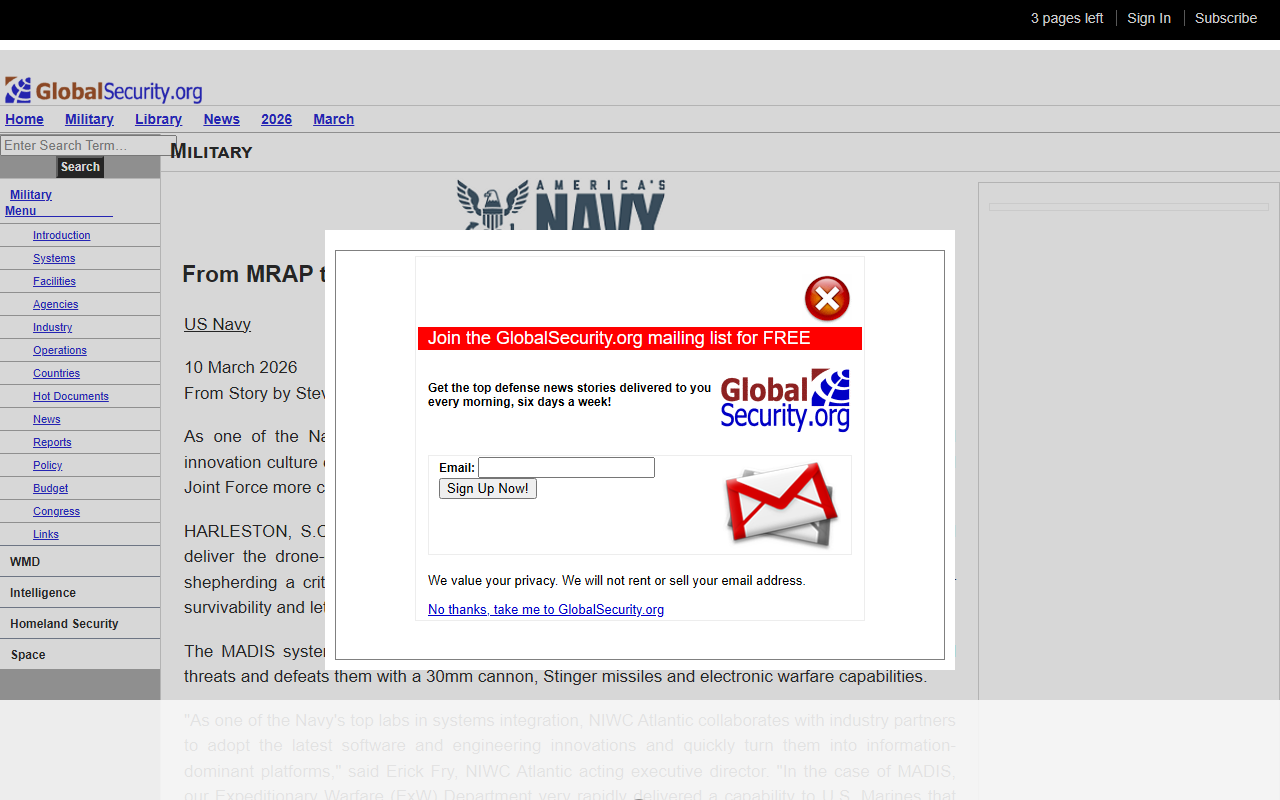The width and height of the screenshot is (1280, 800).
Task: Click 'No thanks, take me to GlobalSecurity.org' link
Action: (546, 609)
